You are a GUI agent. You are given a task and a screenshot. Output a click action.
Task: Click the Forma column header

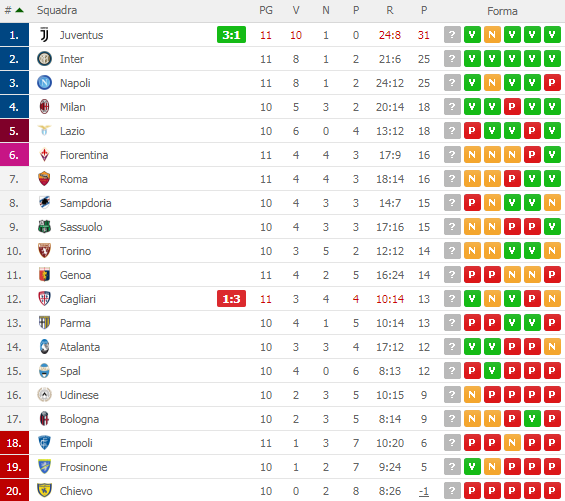502,11
